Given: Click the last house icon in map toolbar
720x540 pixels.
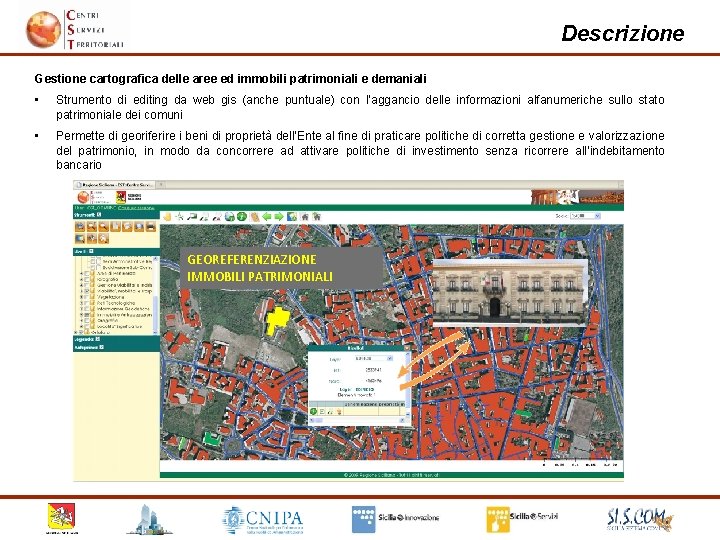Looking at the screenshot, I should coord(316,216).
